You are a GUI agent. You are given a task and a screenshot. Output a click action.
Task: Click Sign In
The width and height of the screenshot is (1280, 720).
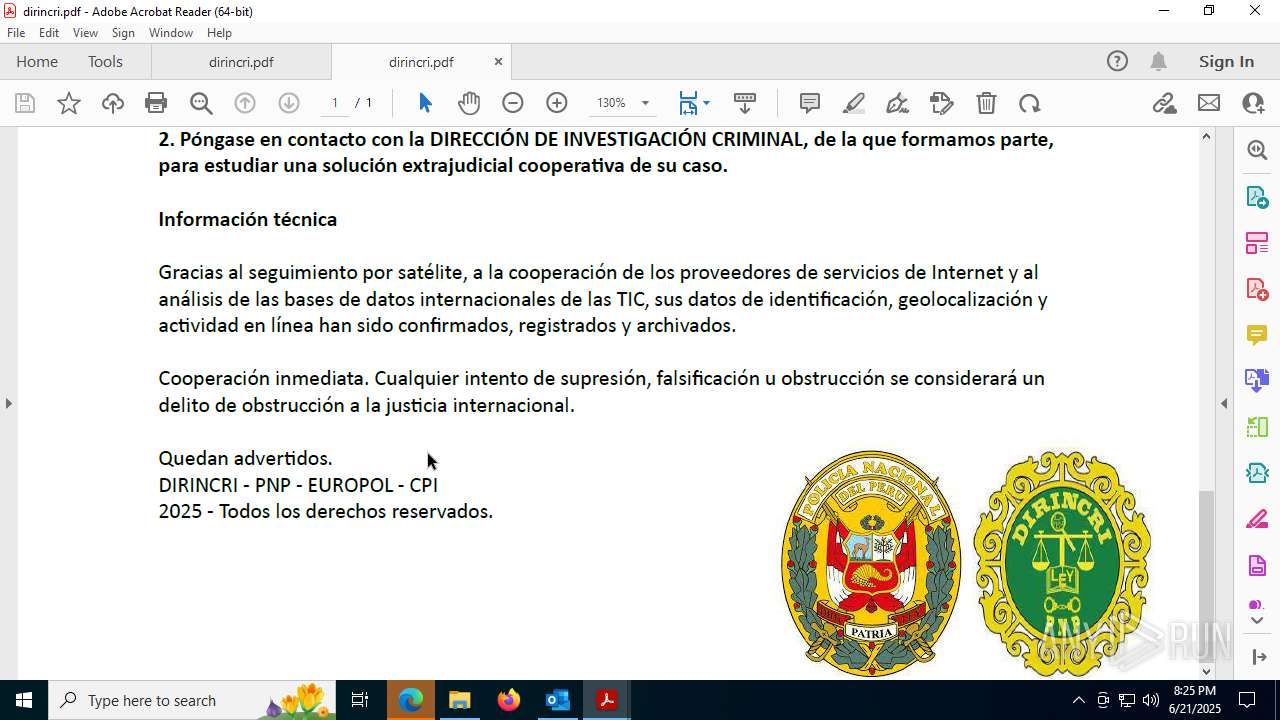coord(1226,61)
